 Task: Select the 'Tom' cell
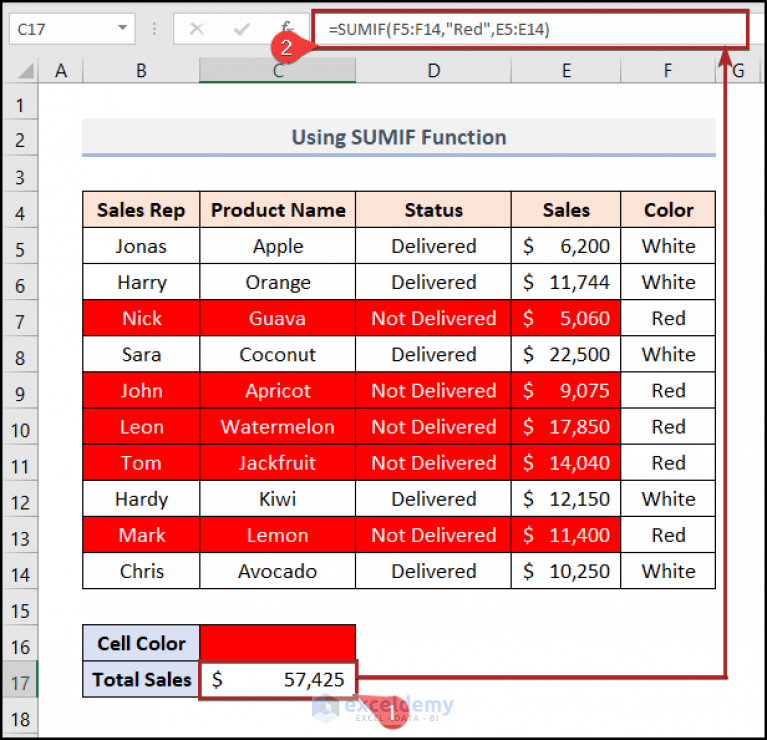pos(141,463)
